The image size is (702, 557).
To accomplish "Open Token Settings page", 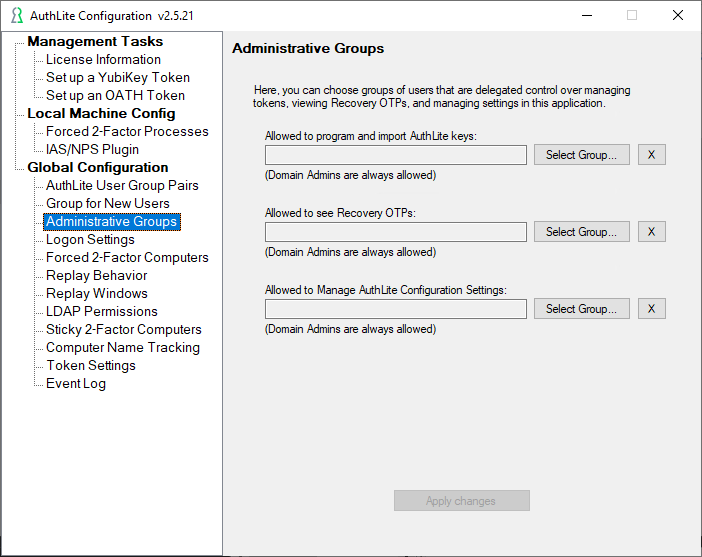I will coord(91,365).
